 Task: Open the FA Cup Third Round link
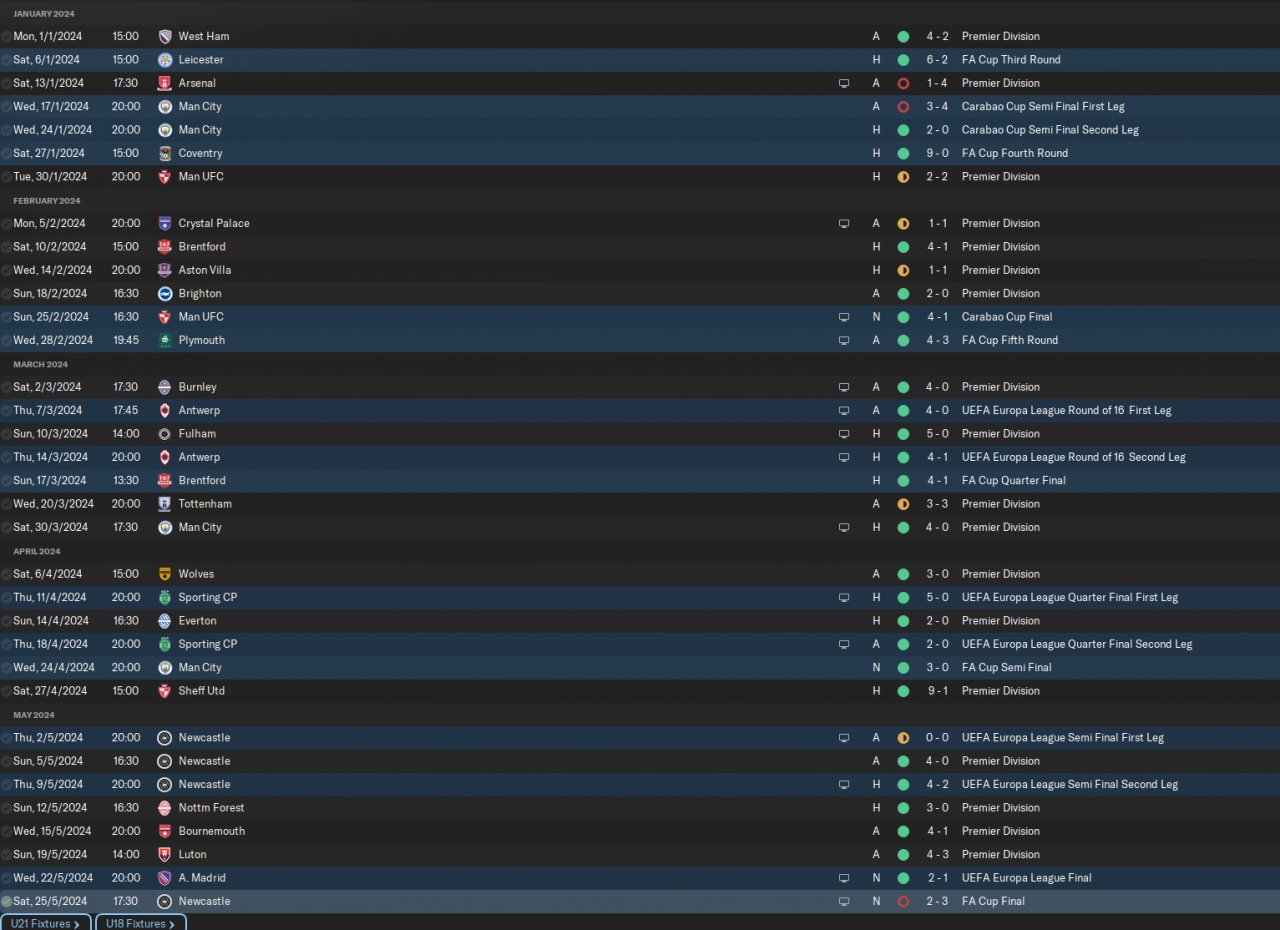pos(1011,60)
